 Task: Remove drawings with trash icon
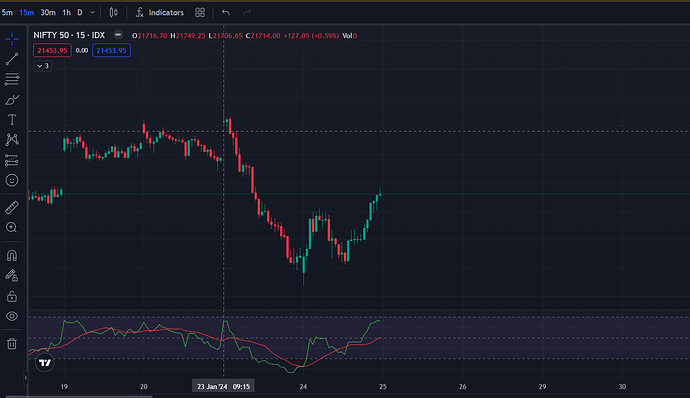pos(12,343)
